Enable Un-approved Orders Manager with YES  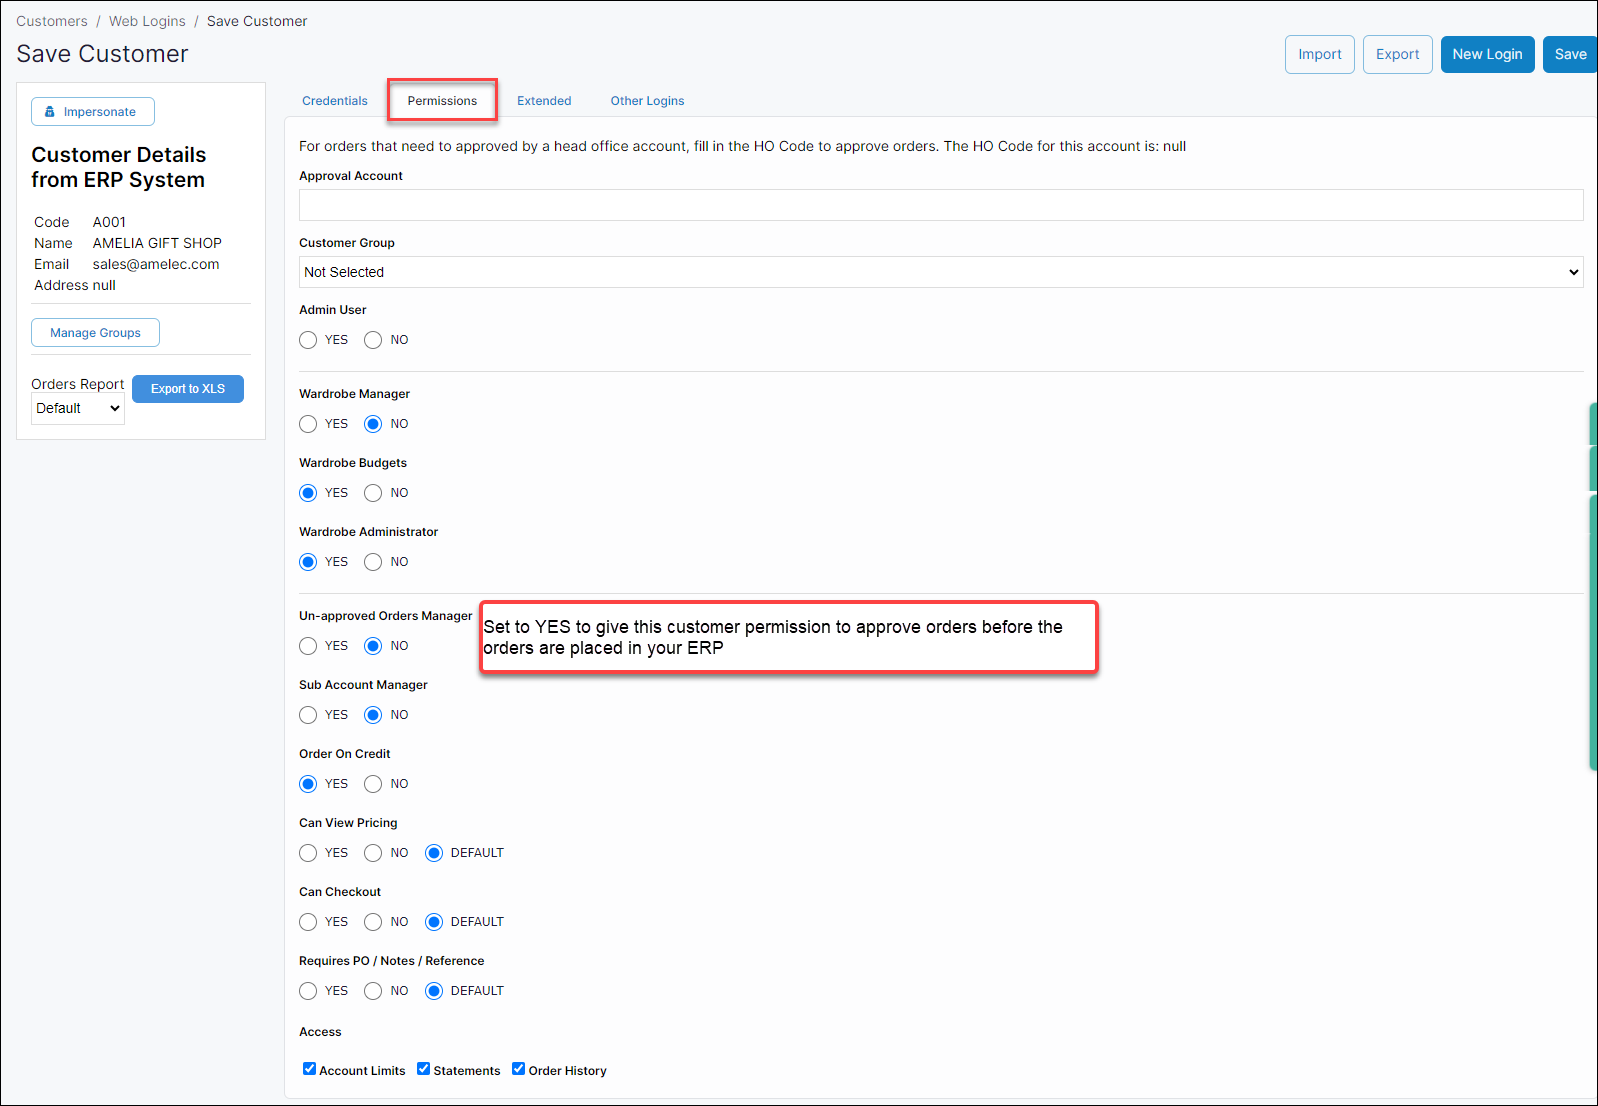pyautogui.click(x=308, y=646)
